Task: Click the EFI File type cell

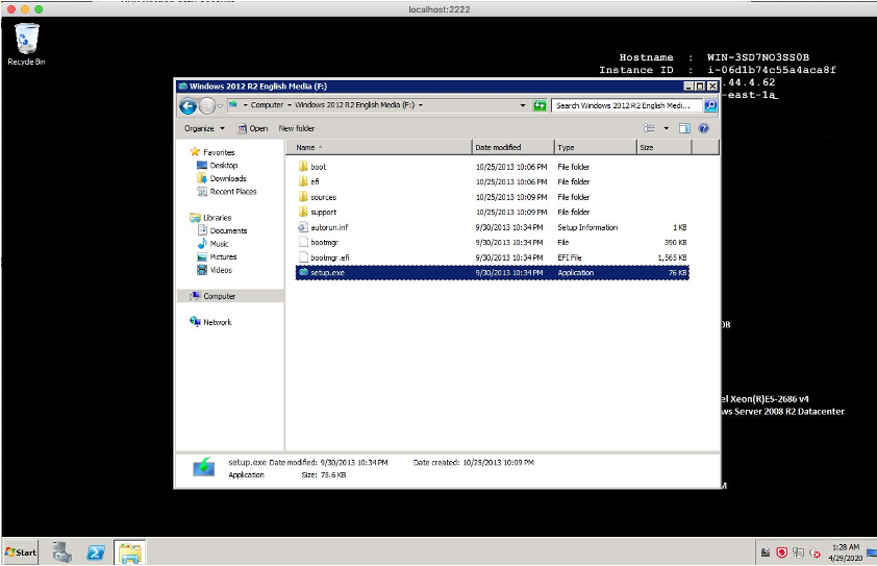Action: [569, 257]
